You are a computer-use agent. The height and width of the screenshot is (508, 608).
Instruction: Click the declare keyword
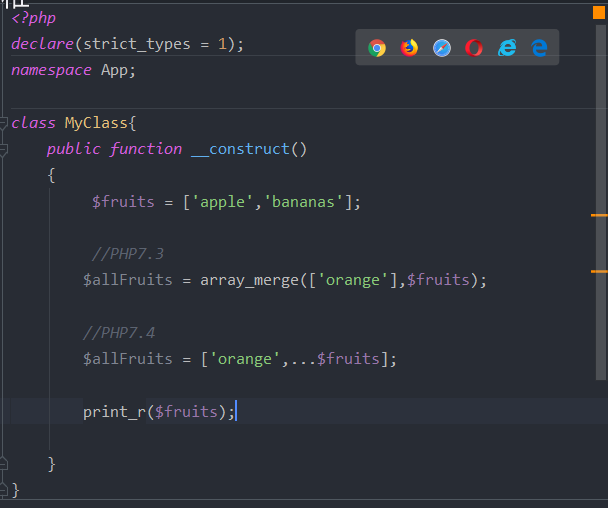tap(42, 44)
